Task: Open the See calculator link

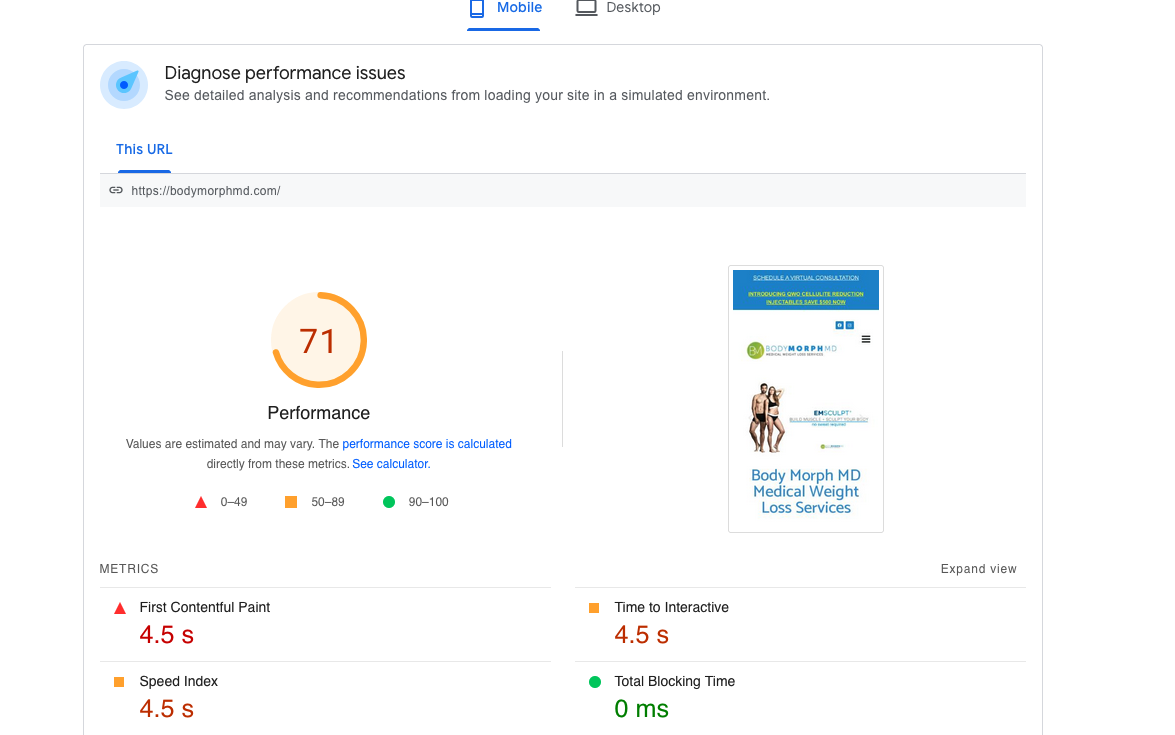Action: tap(391, 464)
